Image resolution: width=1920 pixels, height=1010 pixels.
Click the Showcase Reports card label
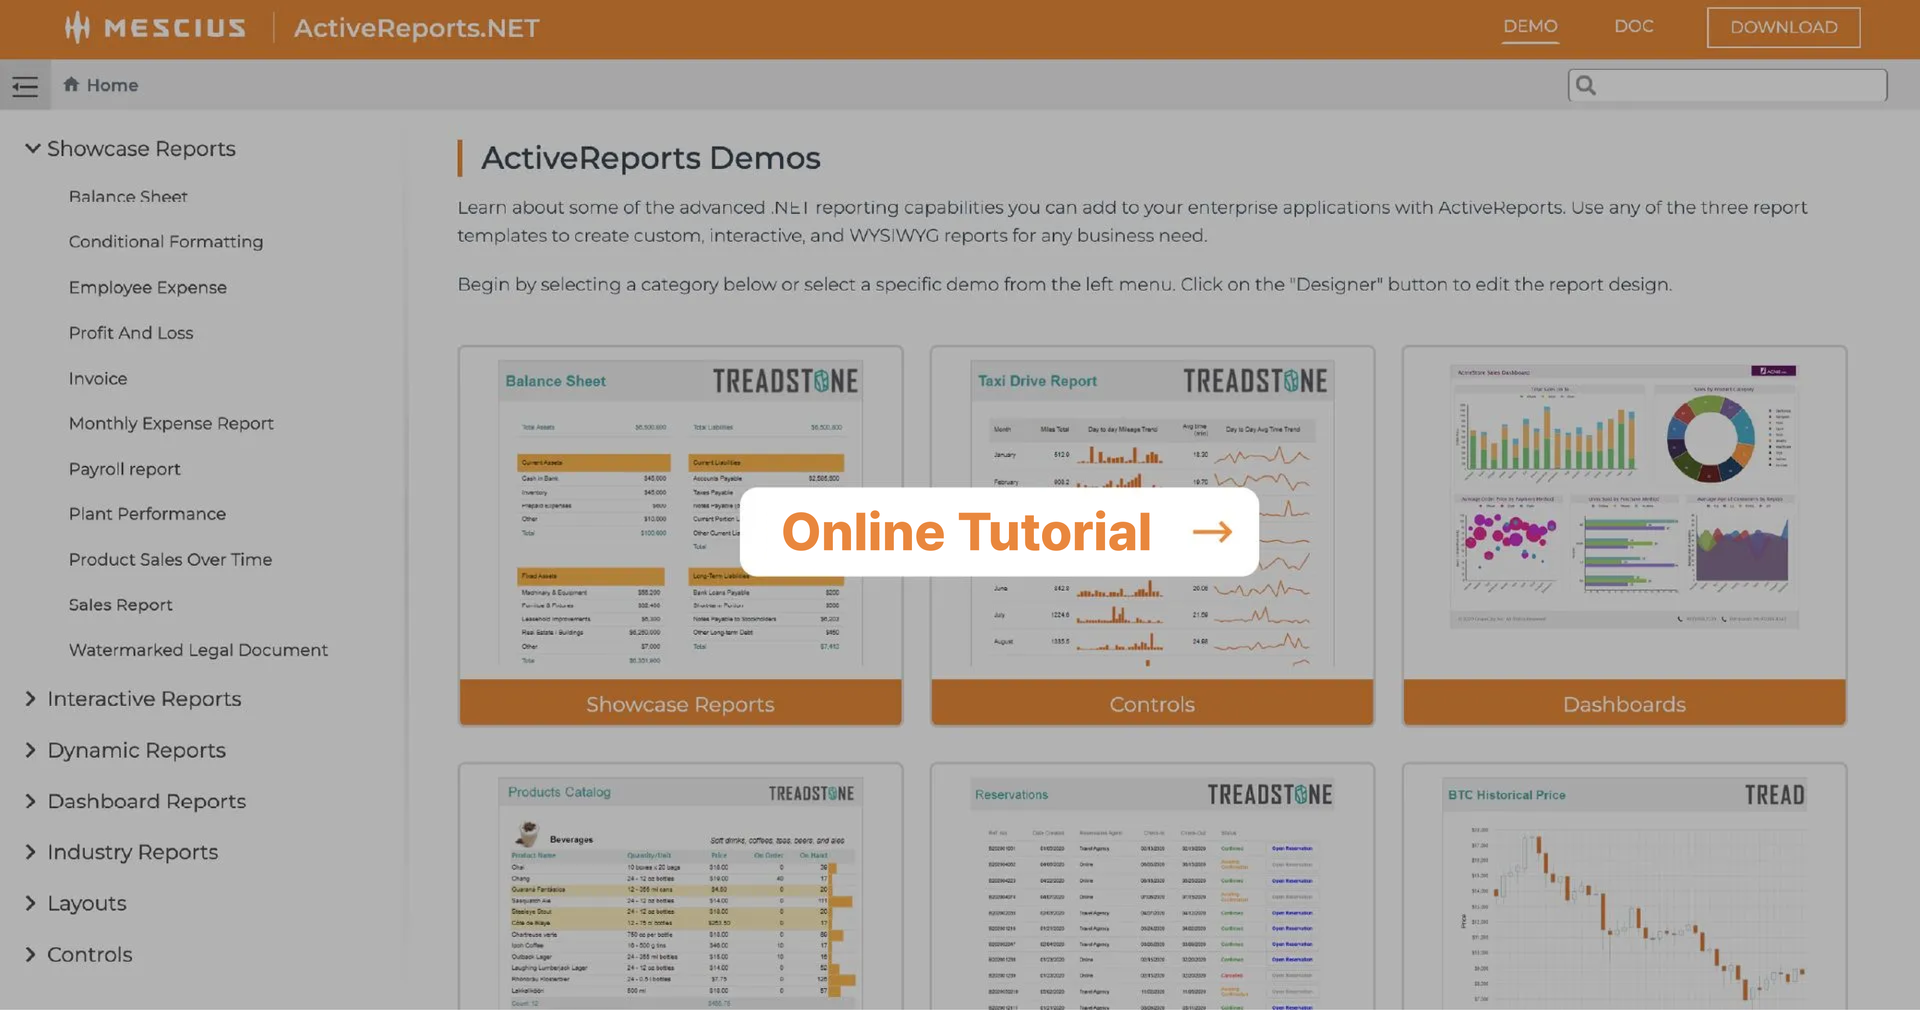tap(680, 704)
